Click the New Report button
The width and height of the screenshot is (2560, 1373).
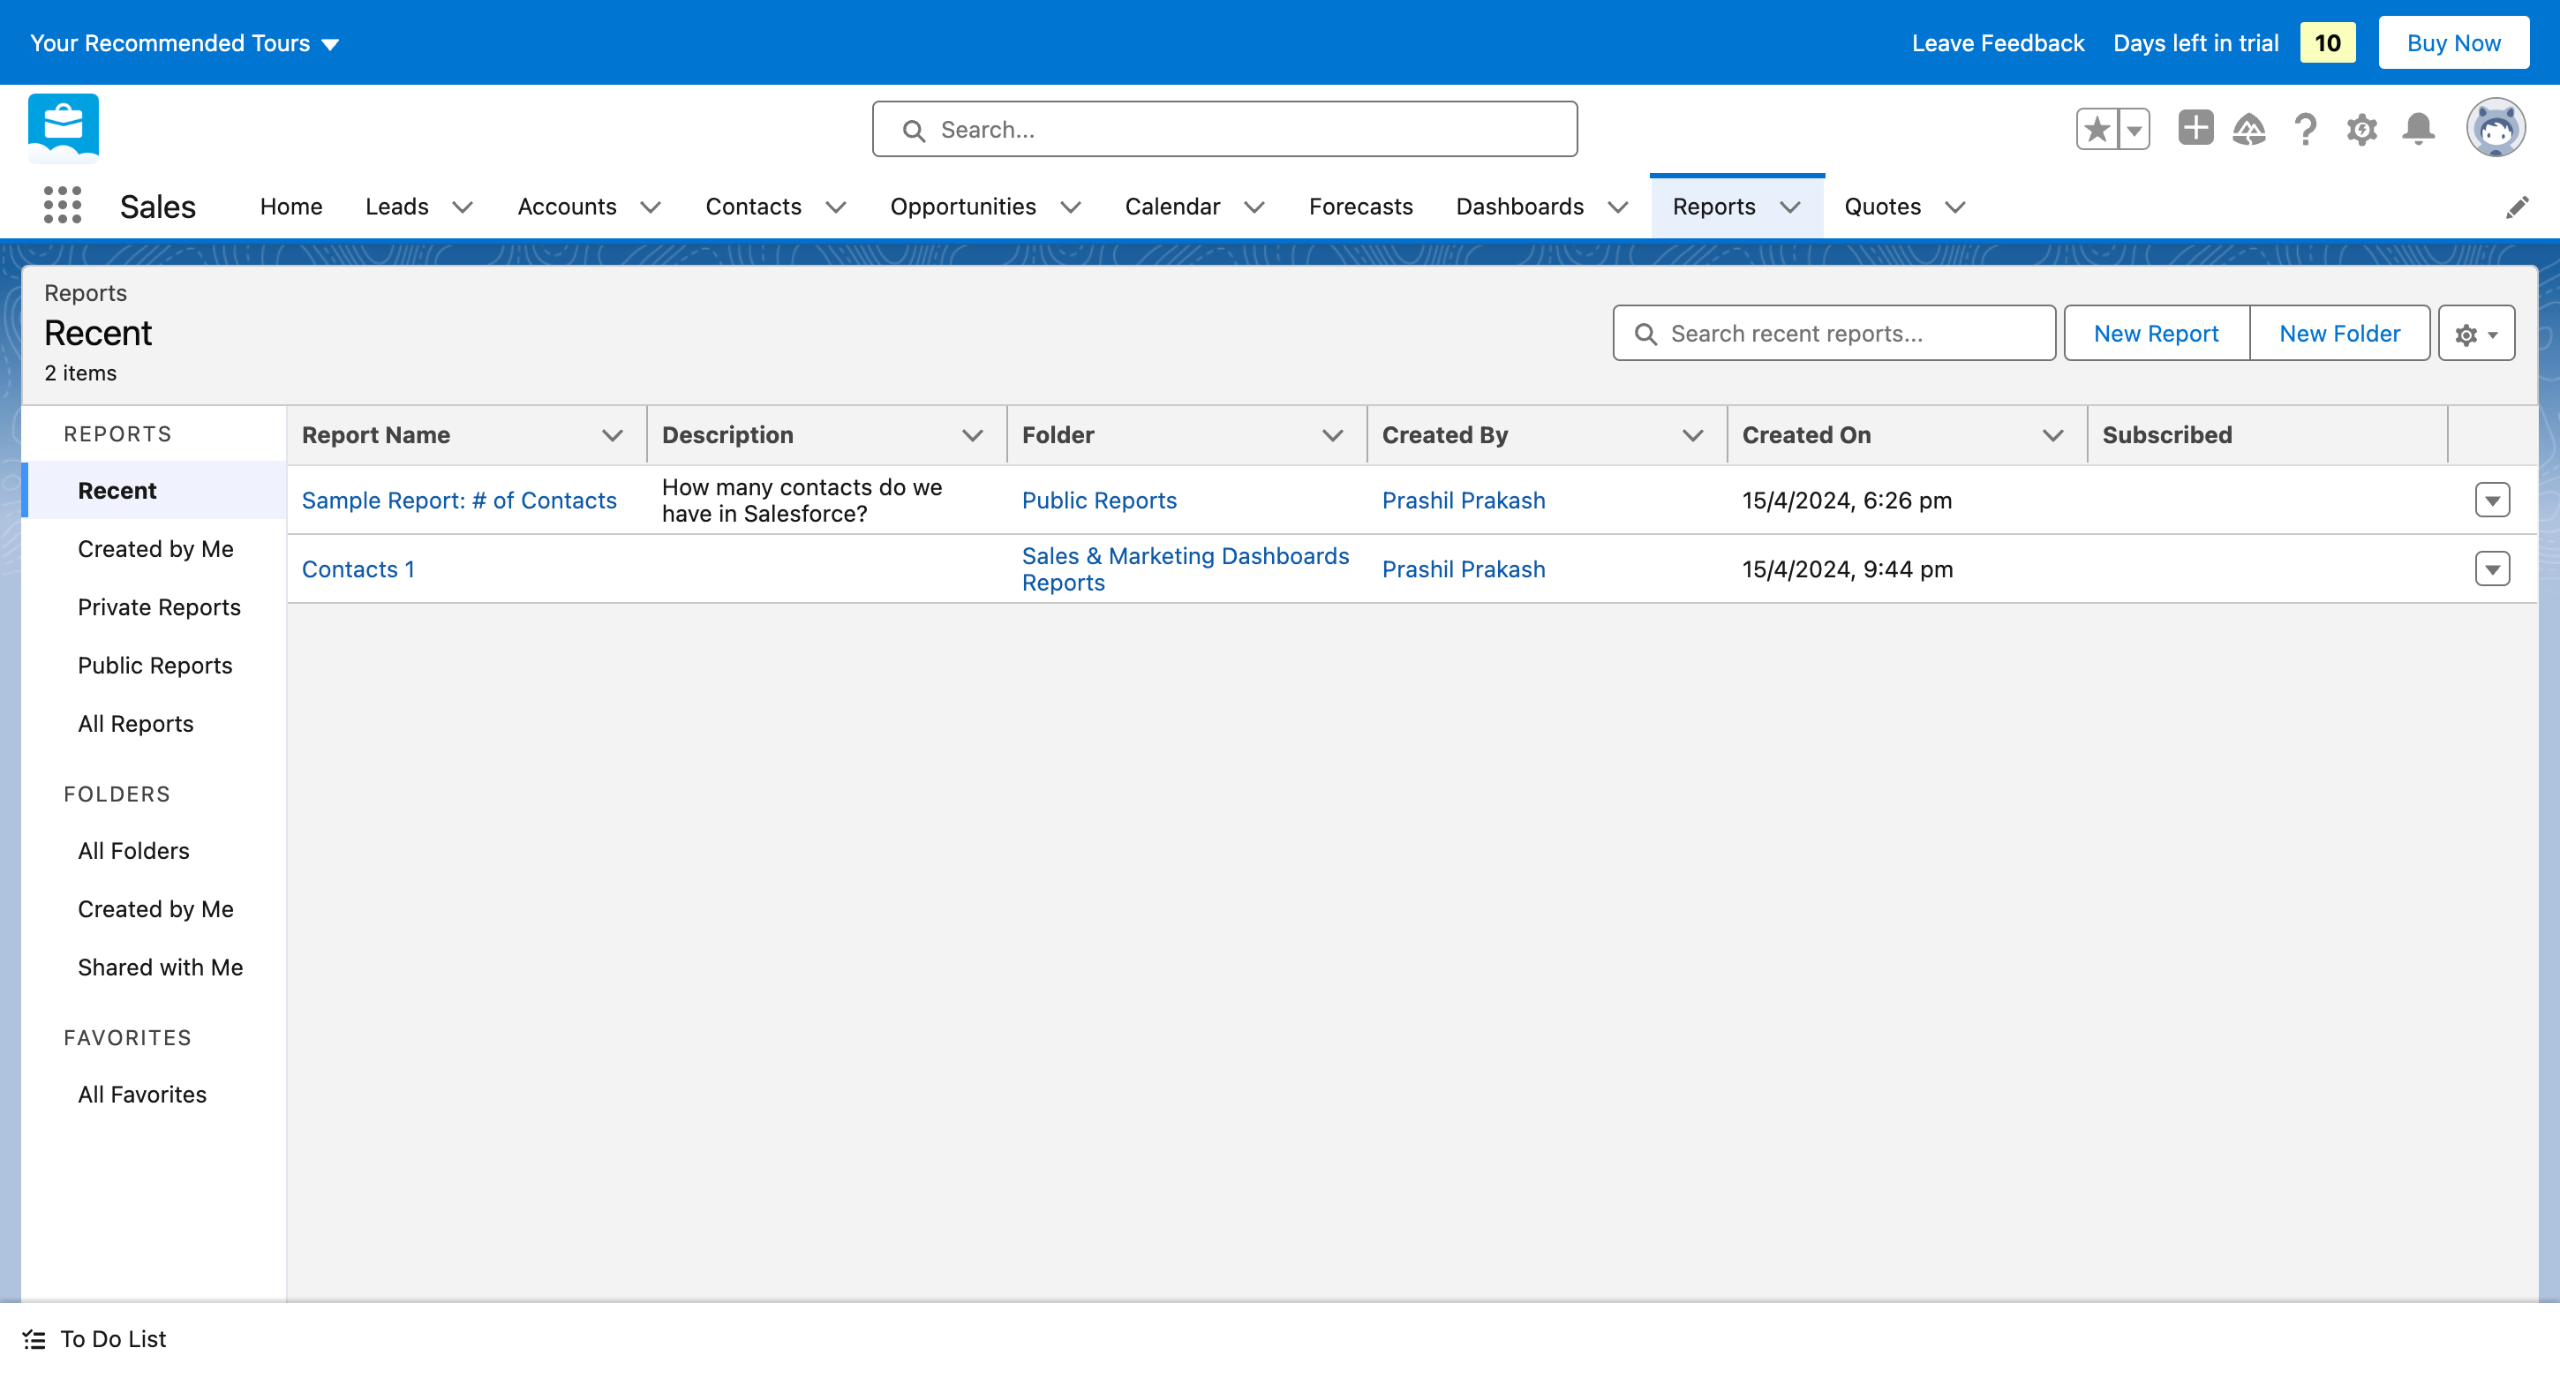[x=2156, y=334]
